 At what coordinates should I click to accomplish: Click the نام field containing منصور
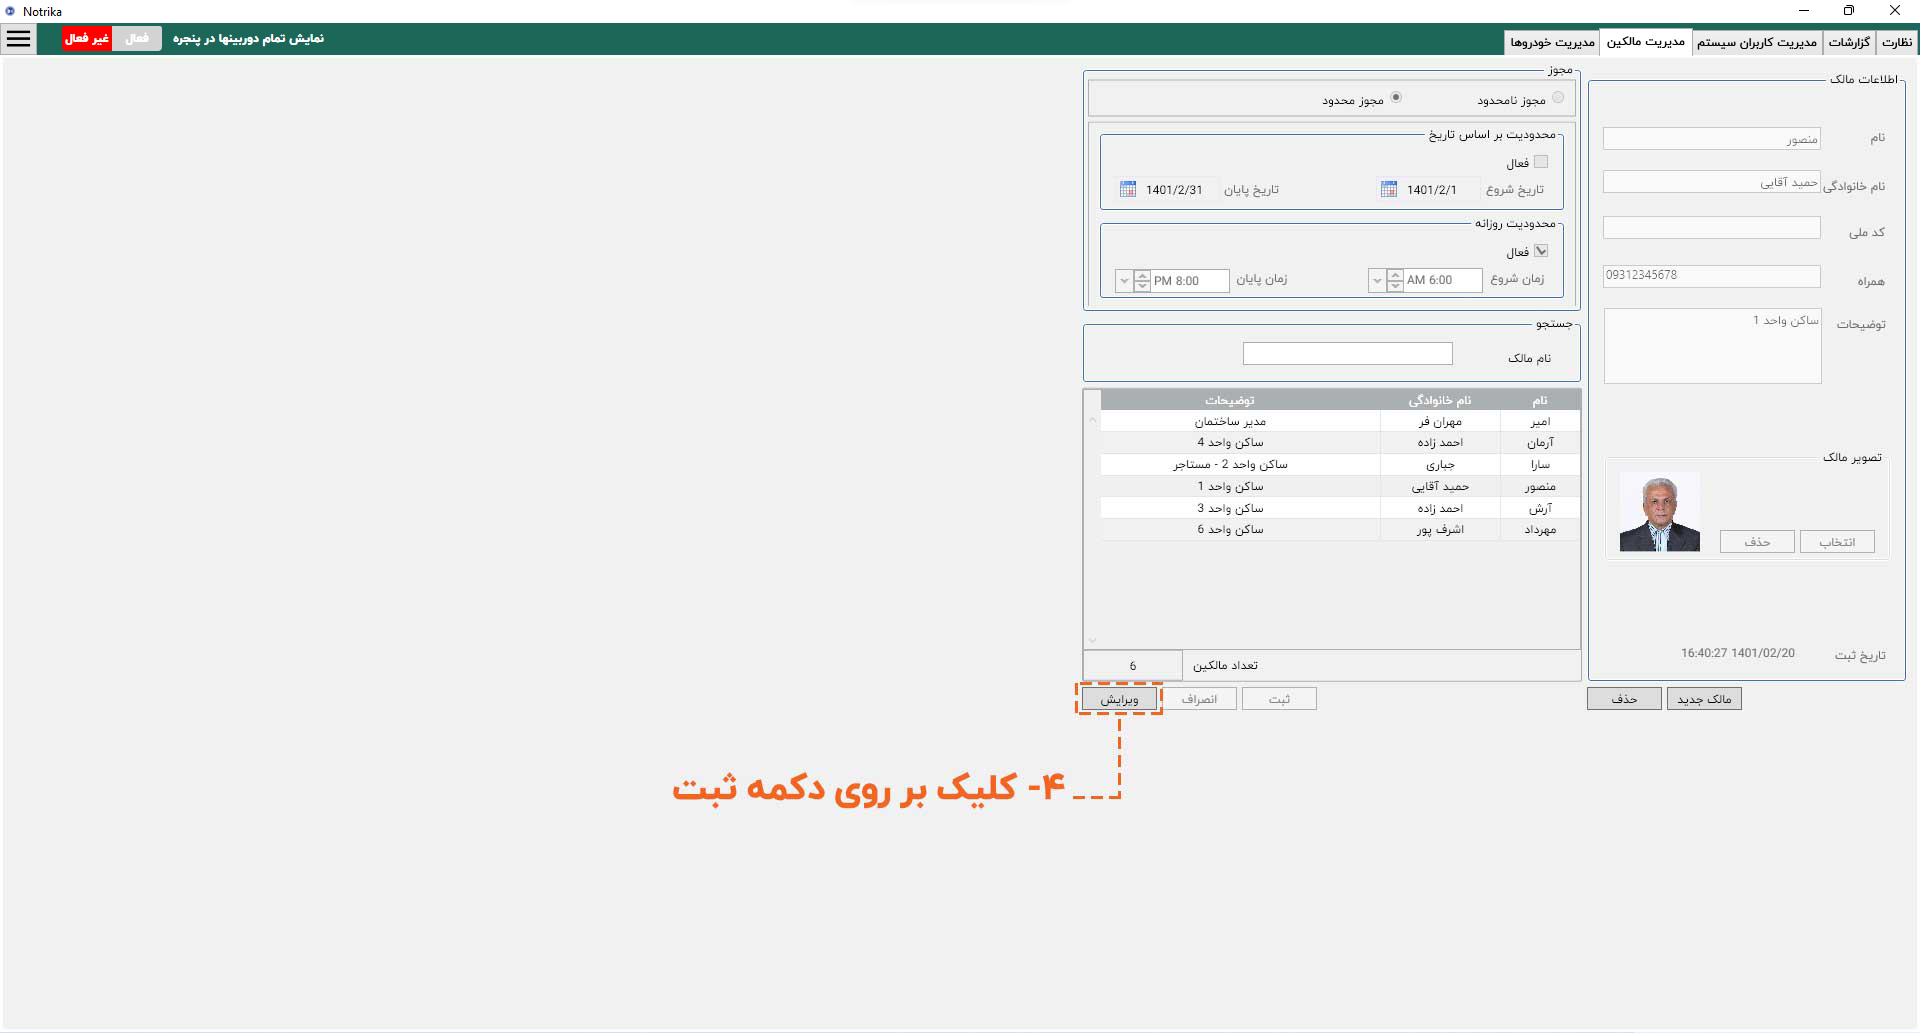click(x=1711, y=139)
